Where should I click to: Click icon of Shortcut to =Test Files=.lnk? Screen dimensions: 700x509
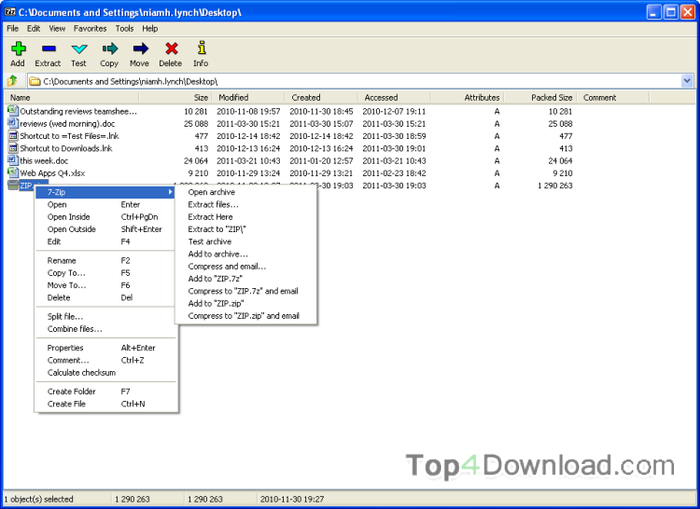pyautogui.click(x=12, y=135)
